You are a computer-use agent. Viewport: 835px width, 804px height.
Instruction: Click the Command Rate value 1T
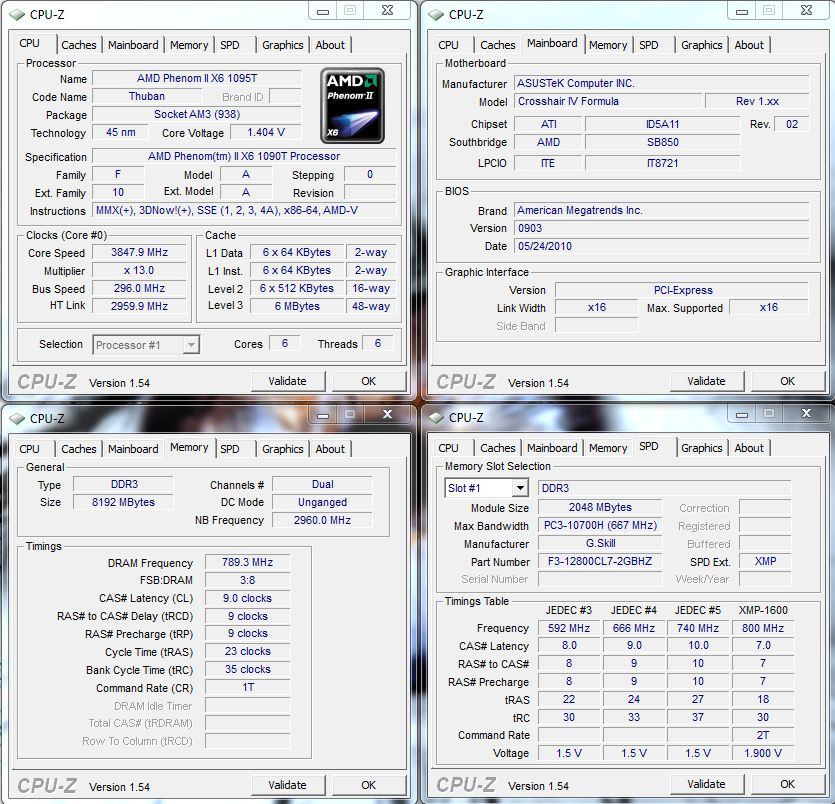coord(248,687)
